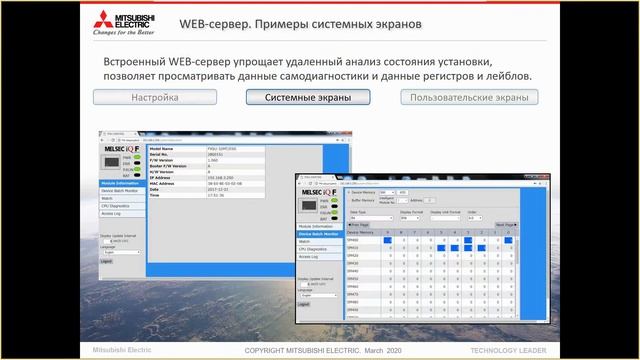Click black ERR indicator in Device Batch Monitor window
The height and width of the screenshot is (360, 640).
click(335, 207)
